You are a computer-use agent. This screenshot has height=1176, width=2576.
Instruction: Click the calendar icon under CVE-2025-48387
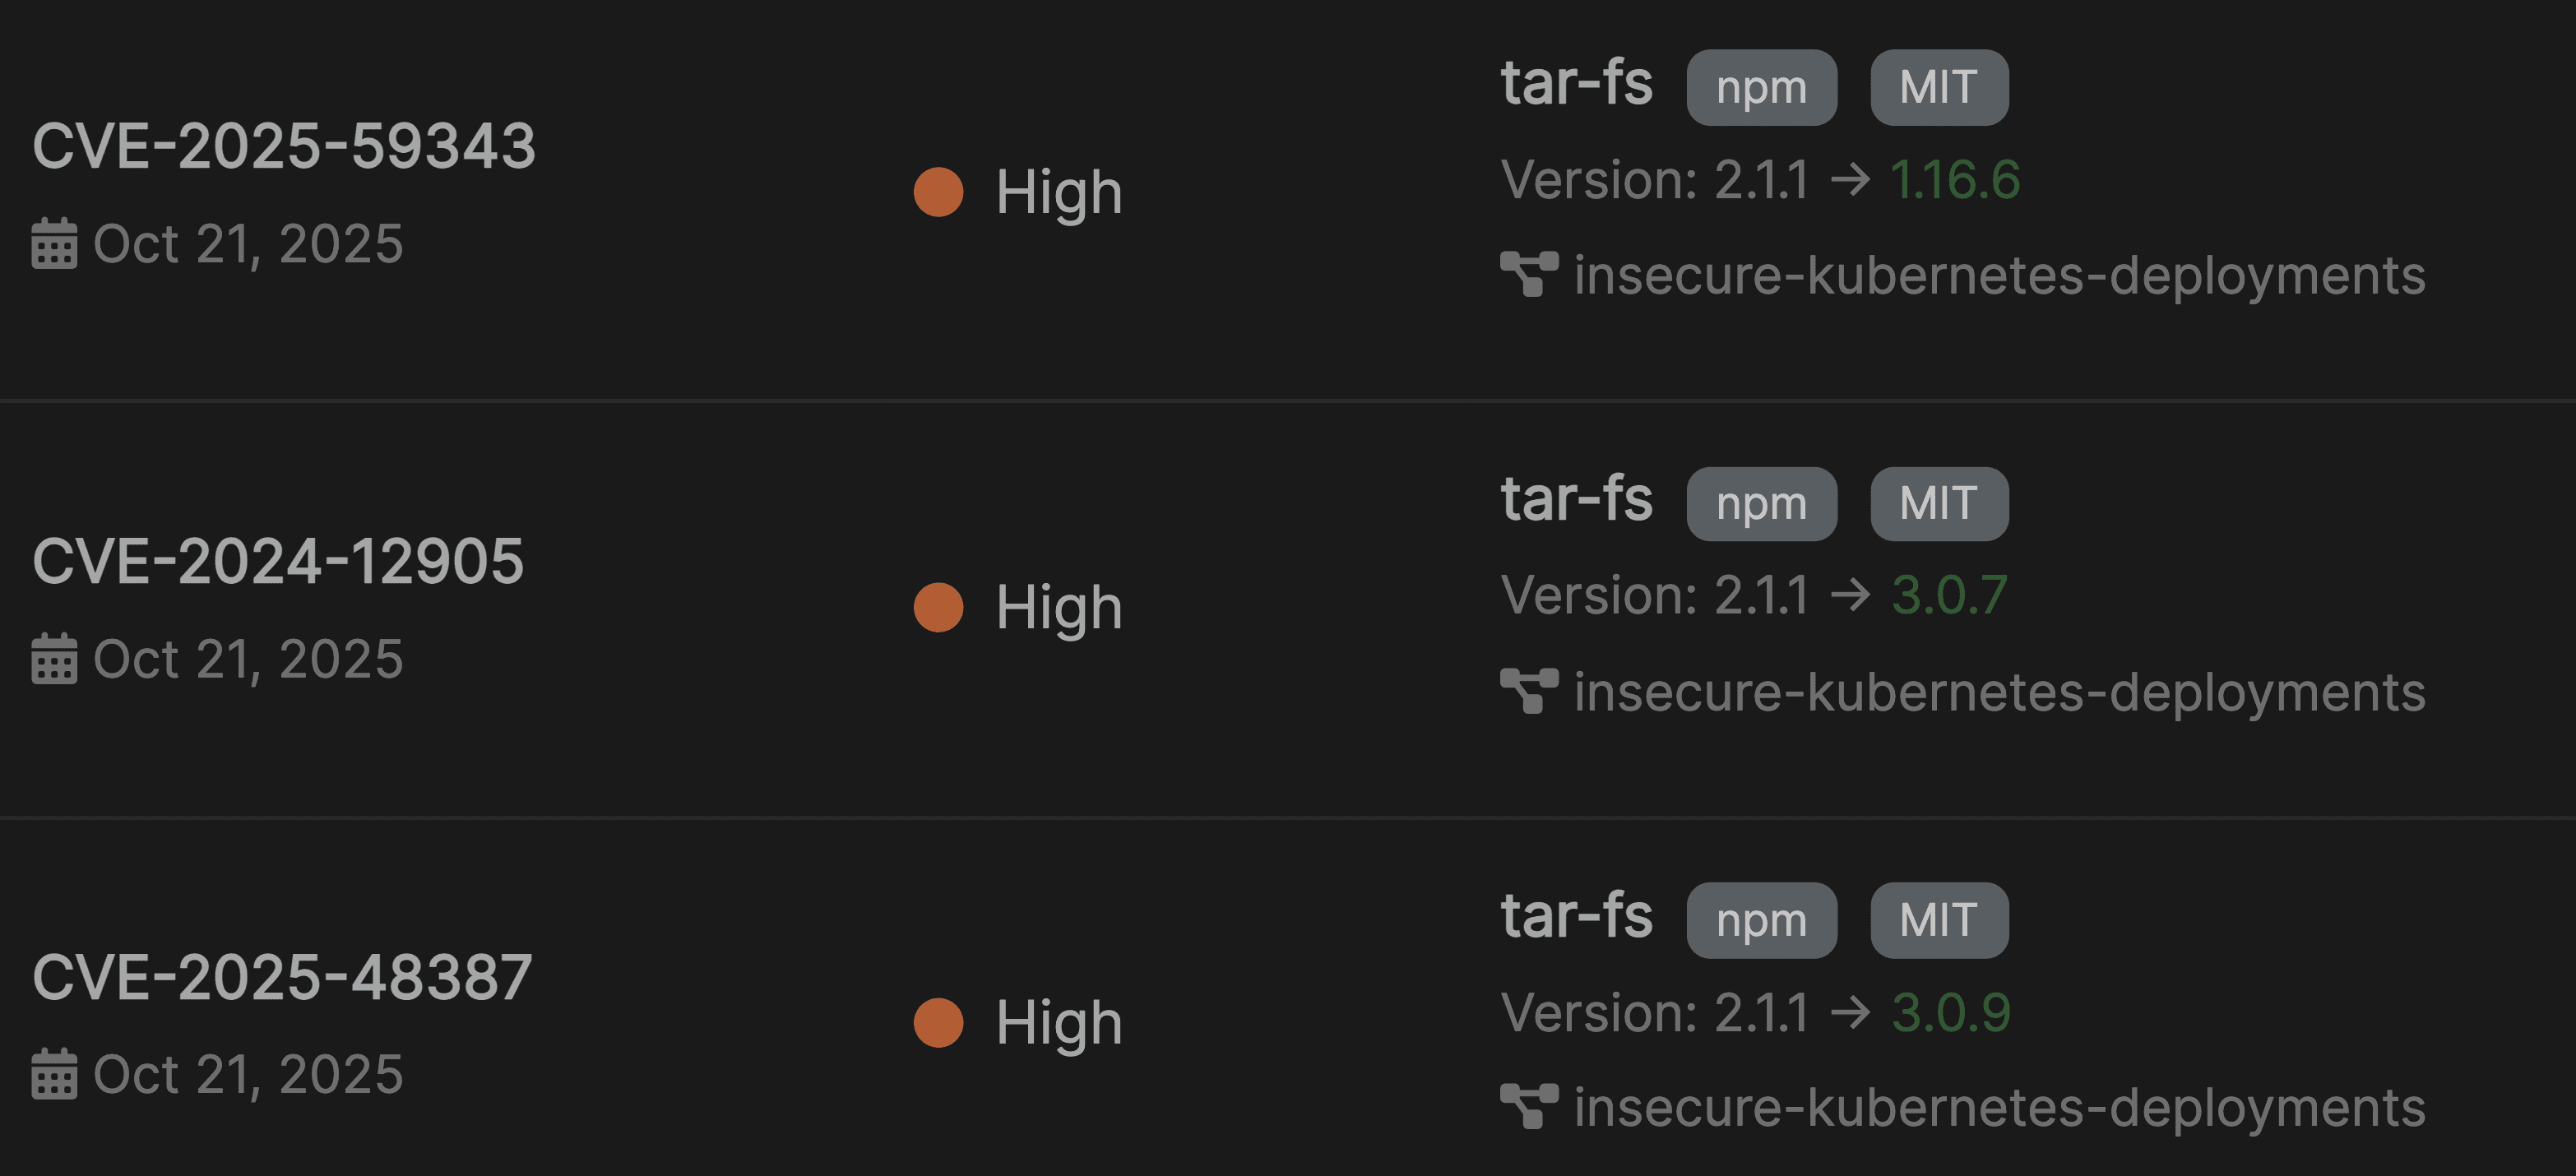tap(54, 1074)
